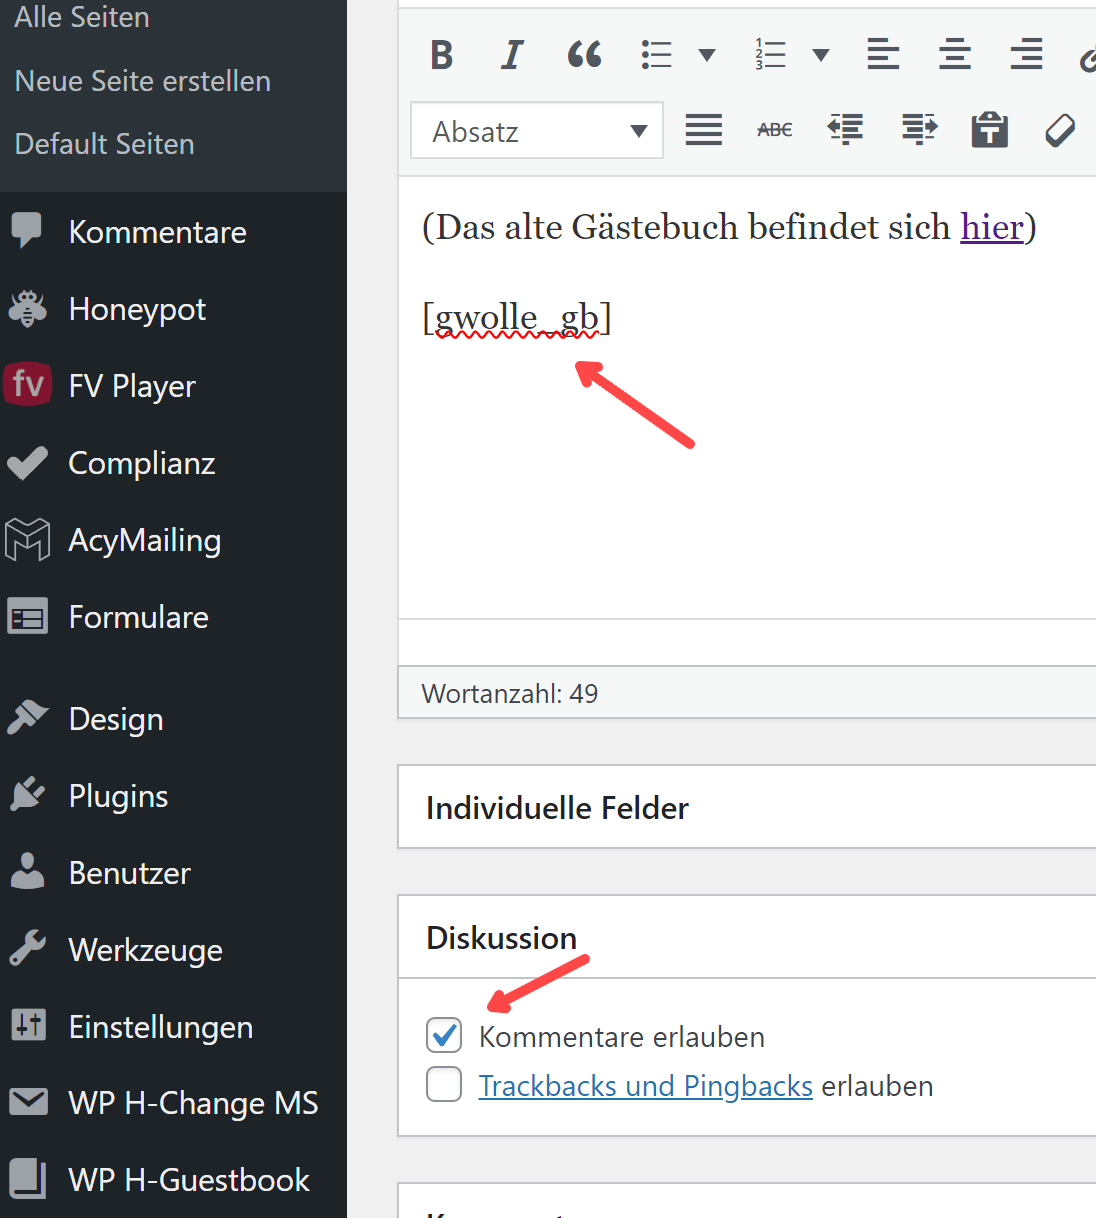Screen dimensions: 1096x1218
Task: Click the Individuelle Felder panel header
Action: [x=557, y=808]
